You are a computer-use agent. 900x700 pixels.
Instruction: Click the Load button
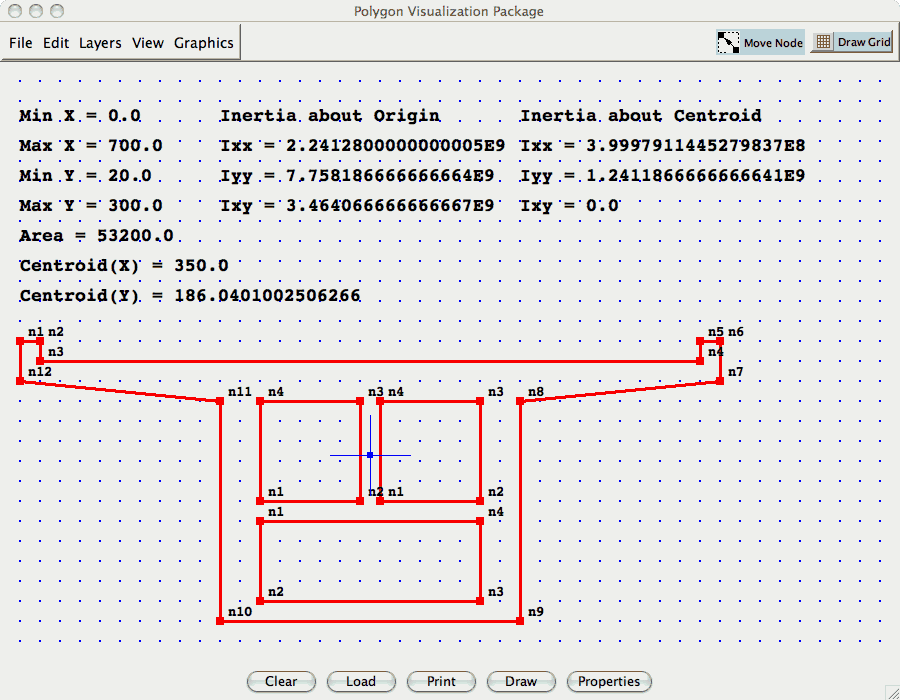tap(361, 682)
